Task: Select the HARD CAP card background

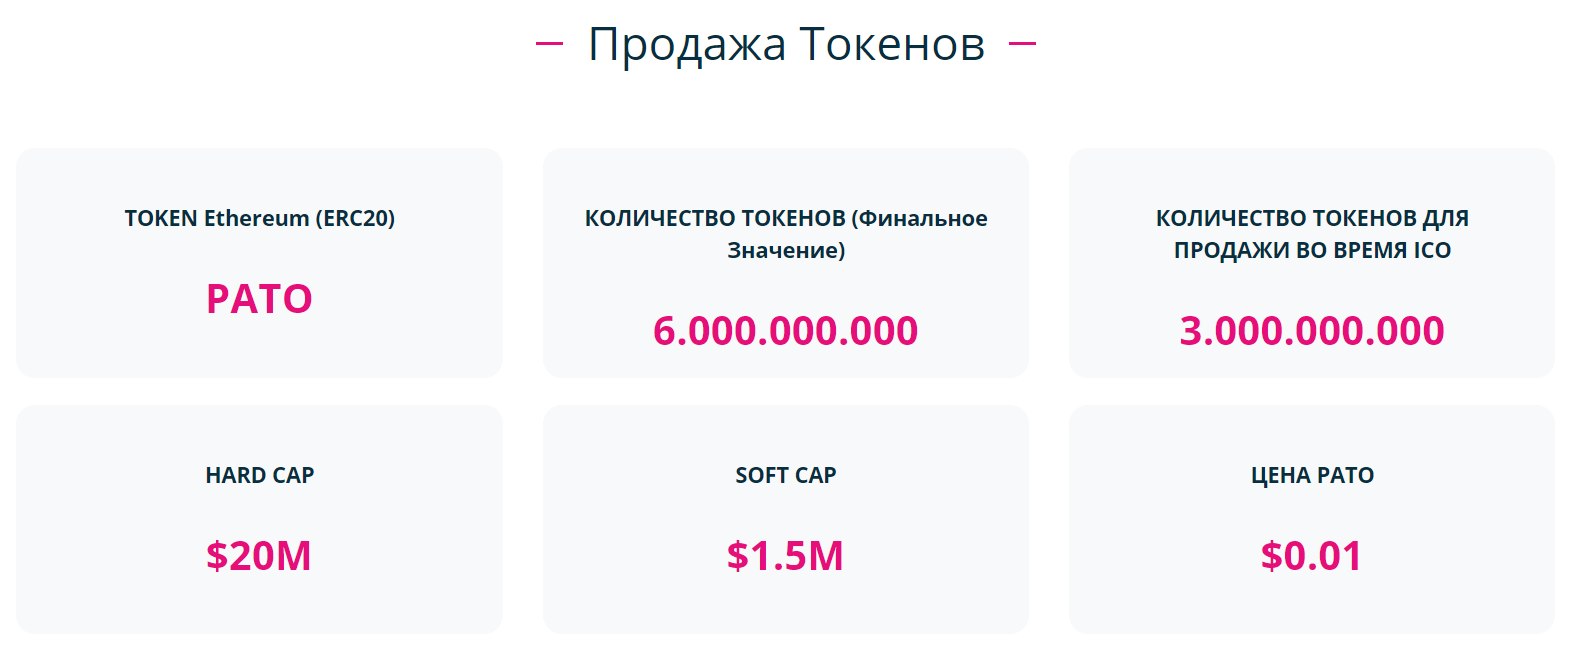Action: coord(259,519)
